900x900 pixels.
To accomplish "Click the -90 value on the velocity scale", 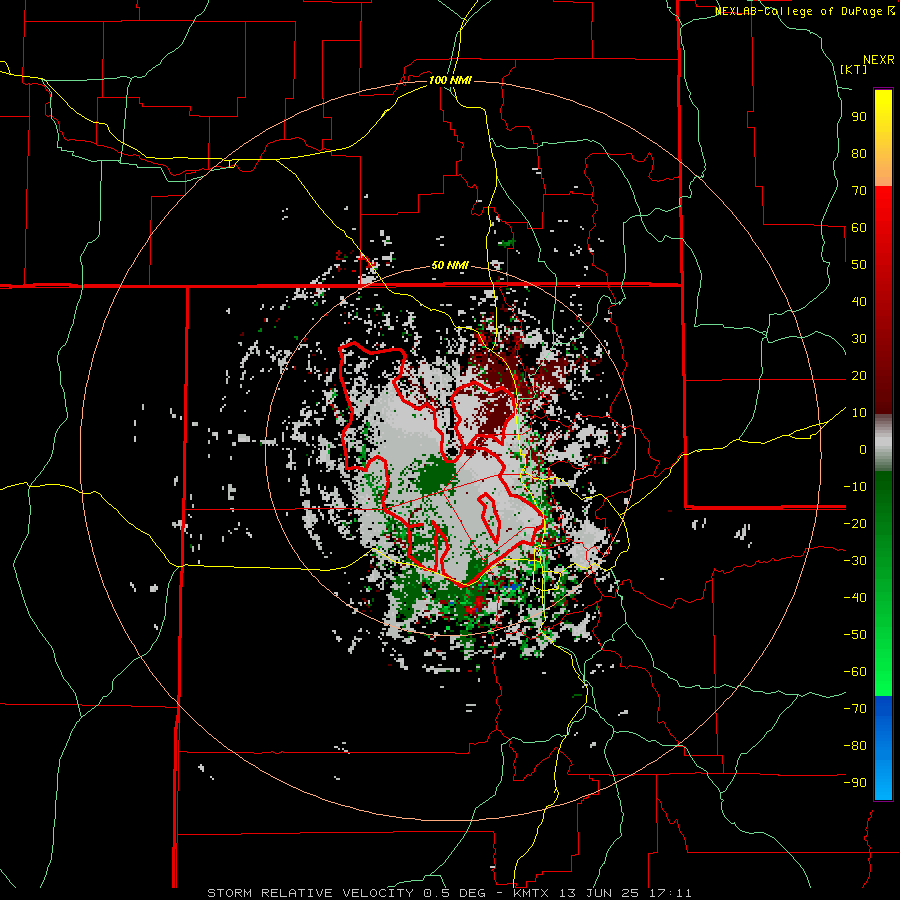I will (855, 783).
